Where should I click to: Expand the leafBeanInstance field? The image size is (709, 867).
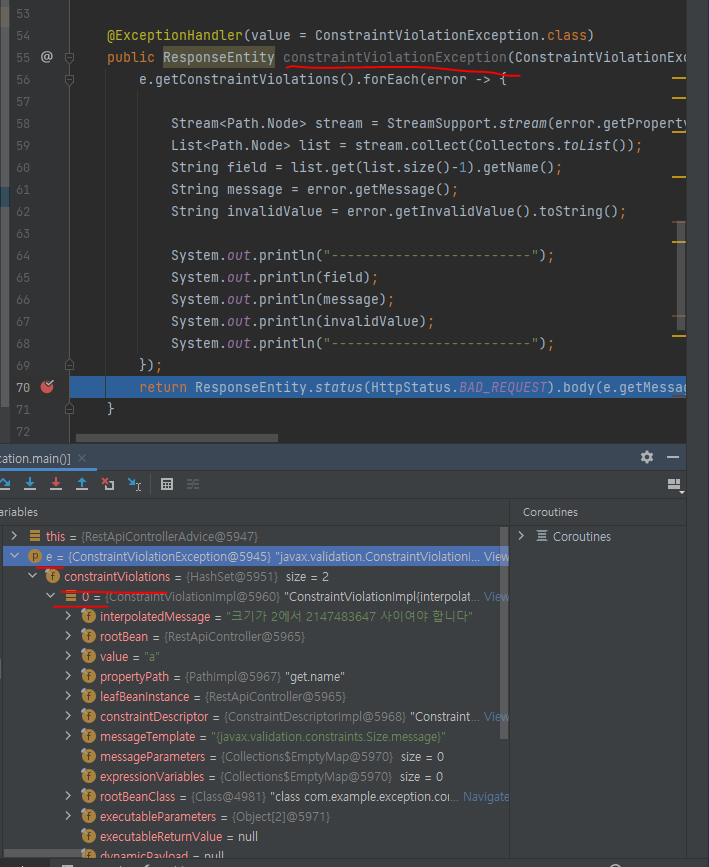[68, 695]
